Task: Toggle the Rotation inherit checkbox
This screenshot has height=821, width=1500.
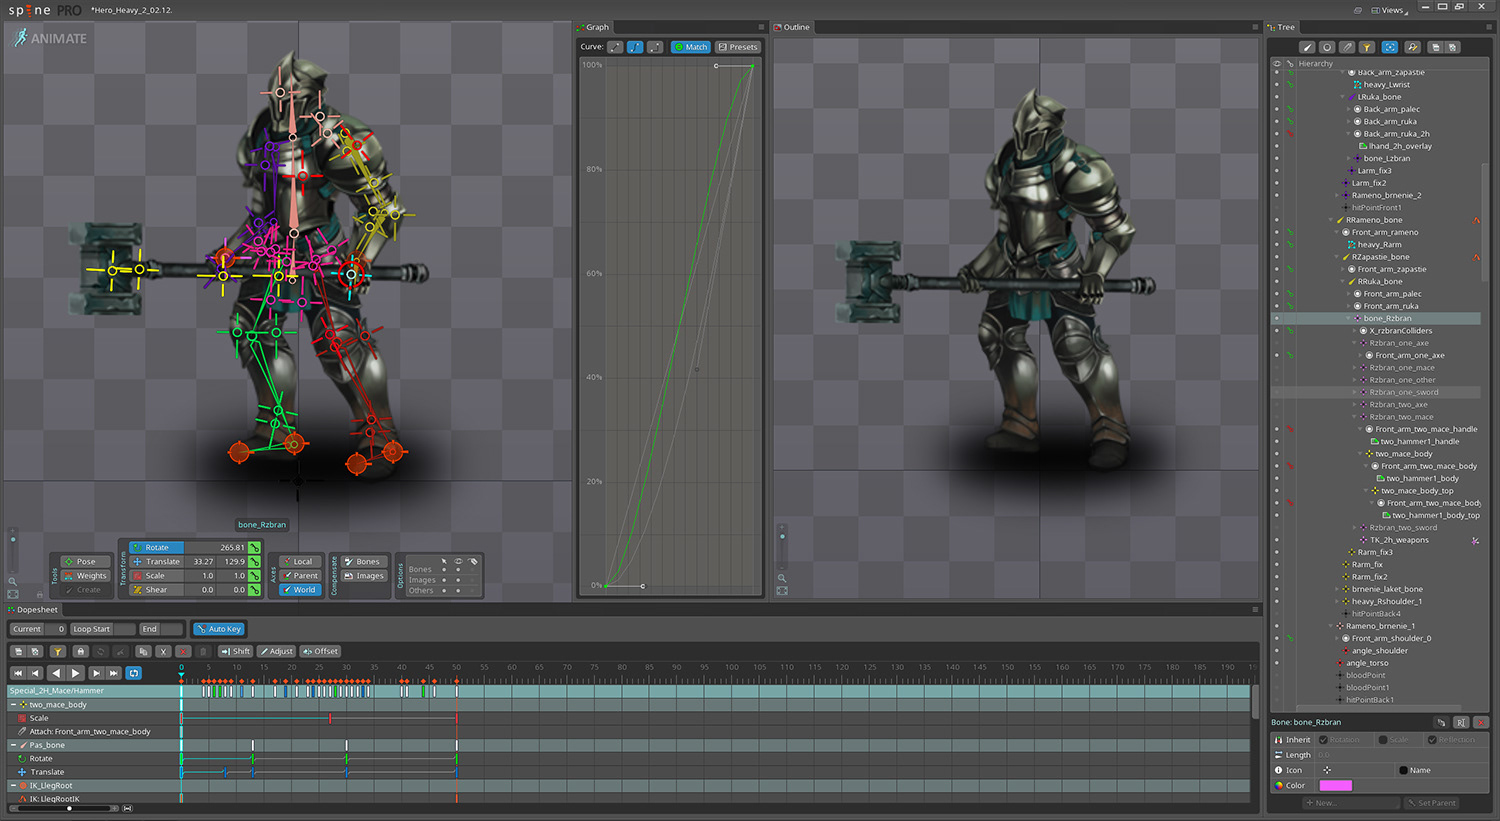Action: click(x=1323, y=740)
